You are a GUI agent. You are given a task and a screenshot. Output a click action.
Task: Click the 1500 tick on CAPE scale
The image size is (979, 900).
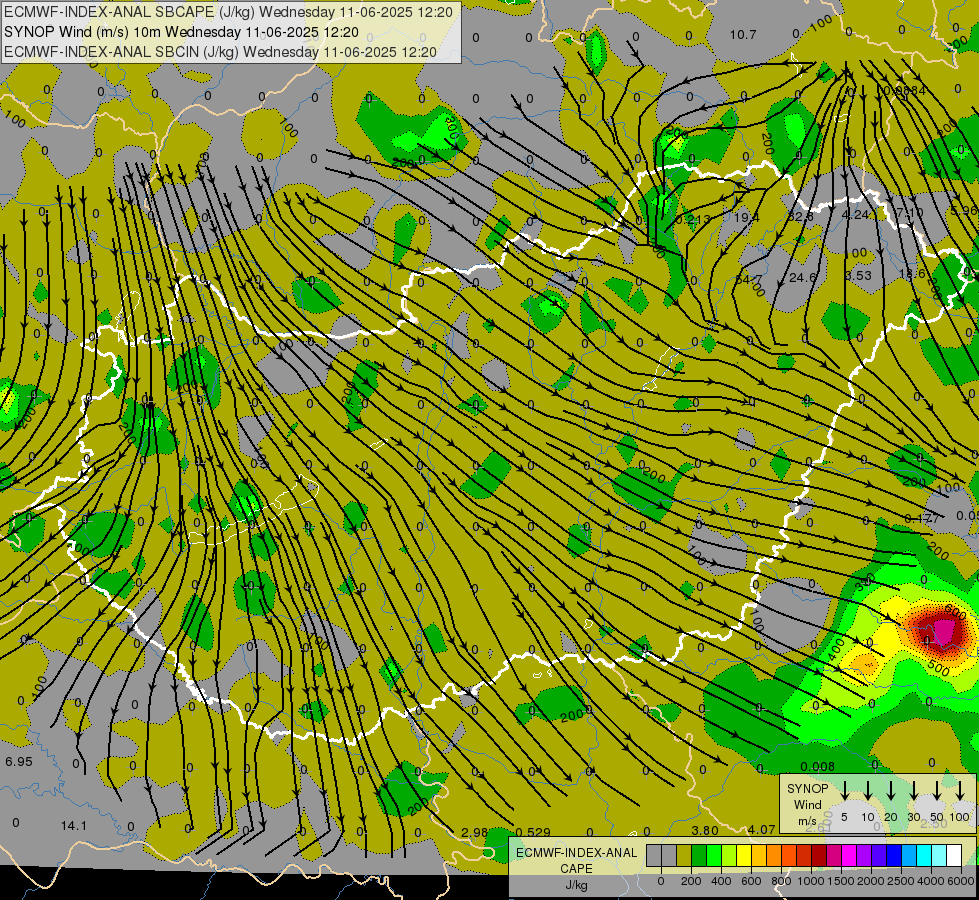(x=841, y=881)
